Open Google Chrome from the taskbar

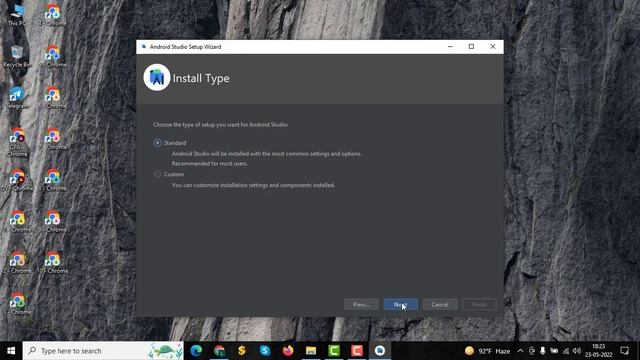[x=219, y=351]
